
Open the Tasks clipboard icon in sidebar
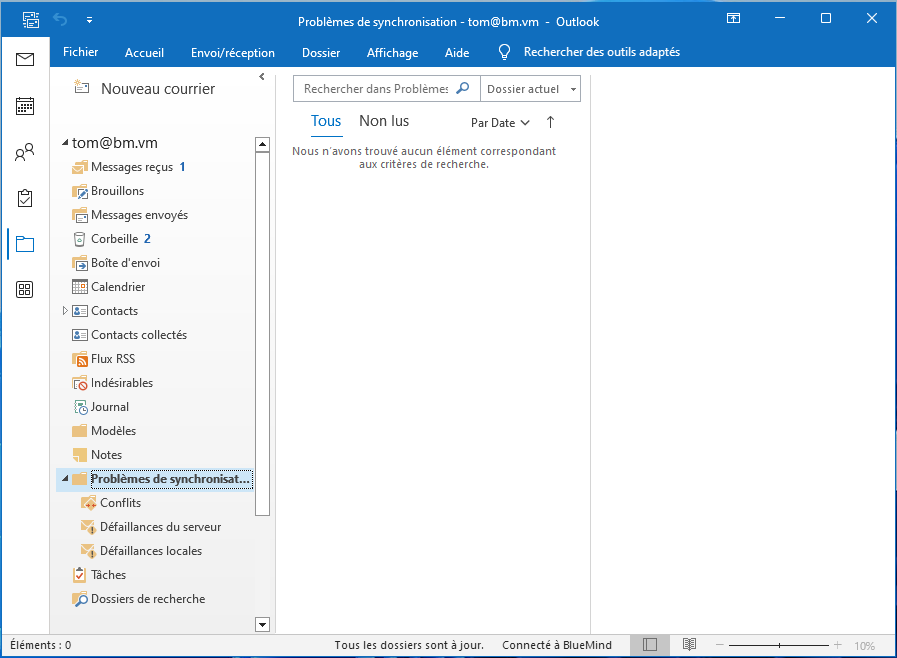click(25, 198)
